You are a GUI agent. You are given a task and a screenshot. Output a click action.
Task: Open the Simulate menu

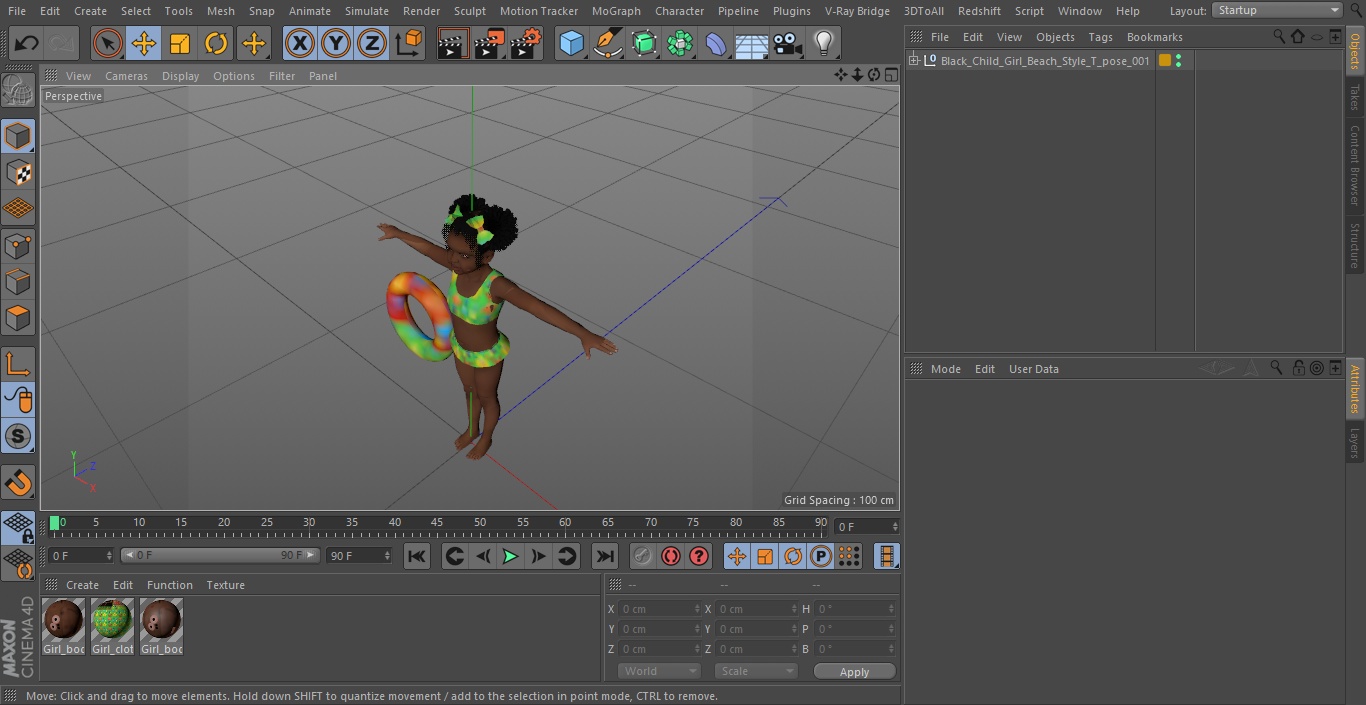coord(367,11)
